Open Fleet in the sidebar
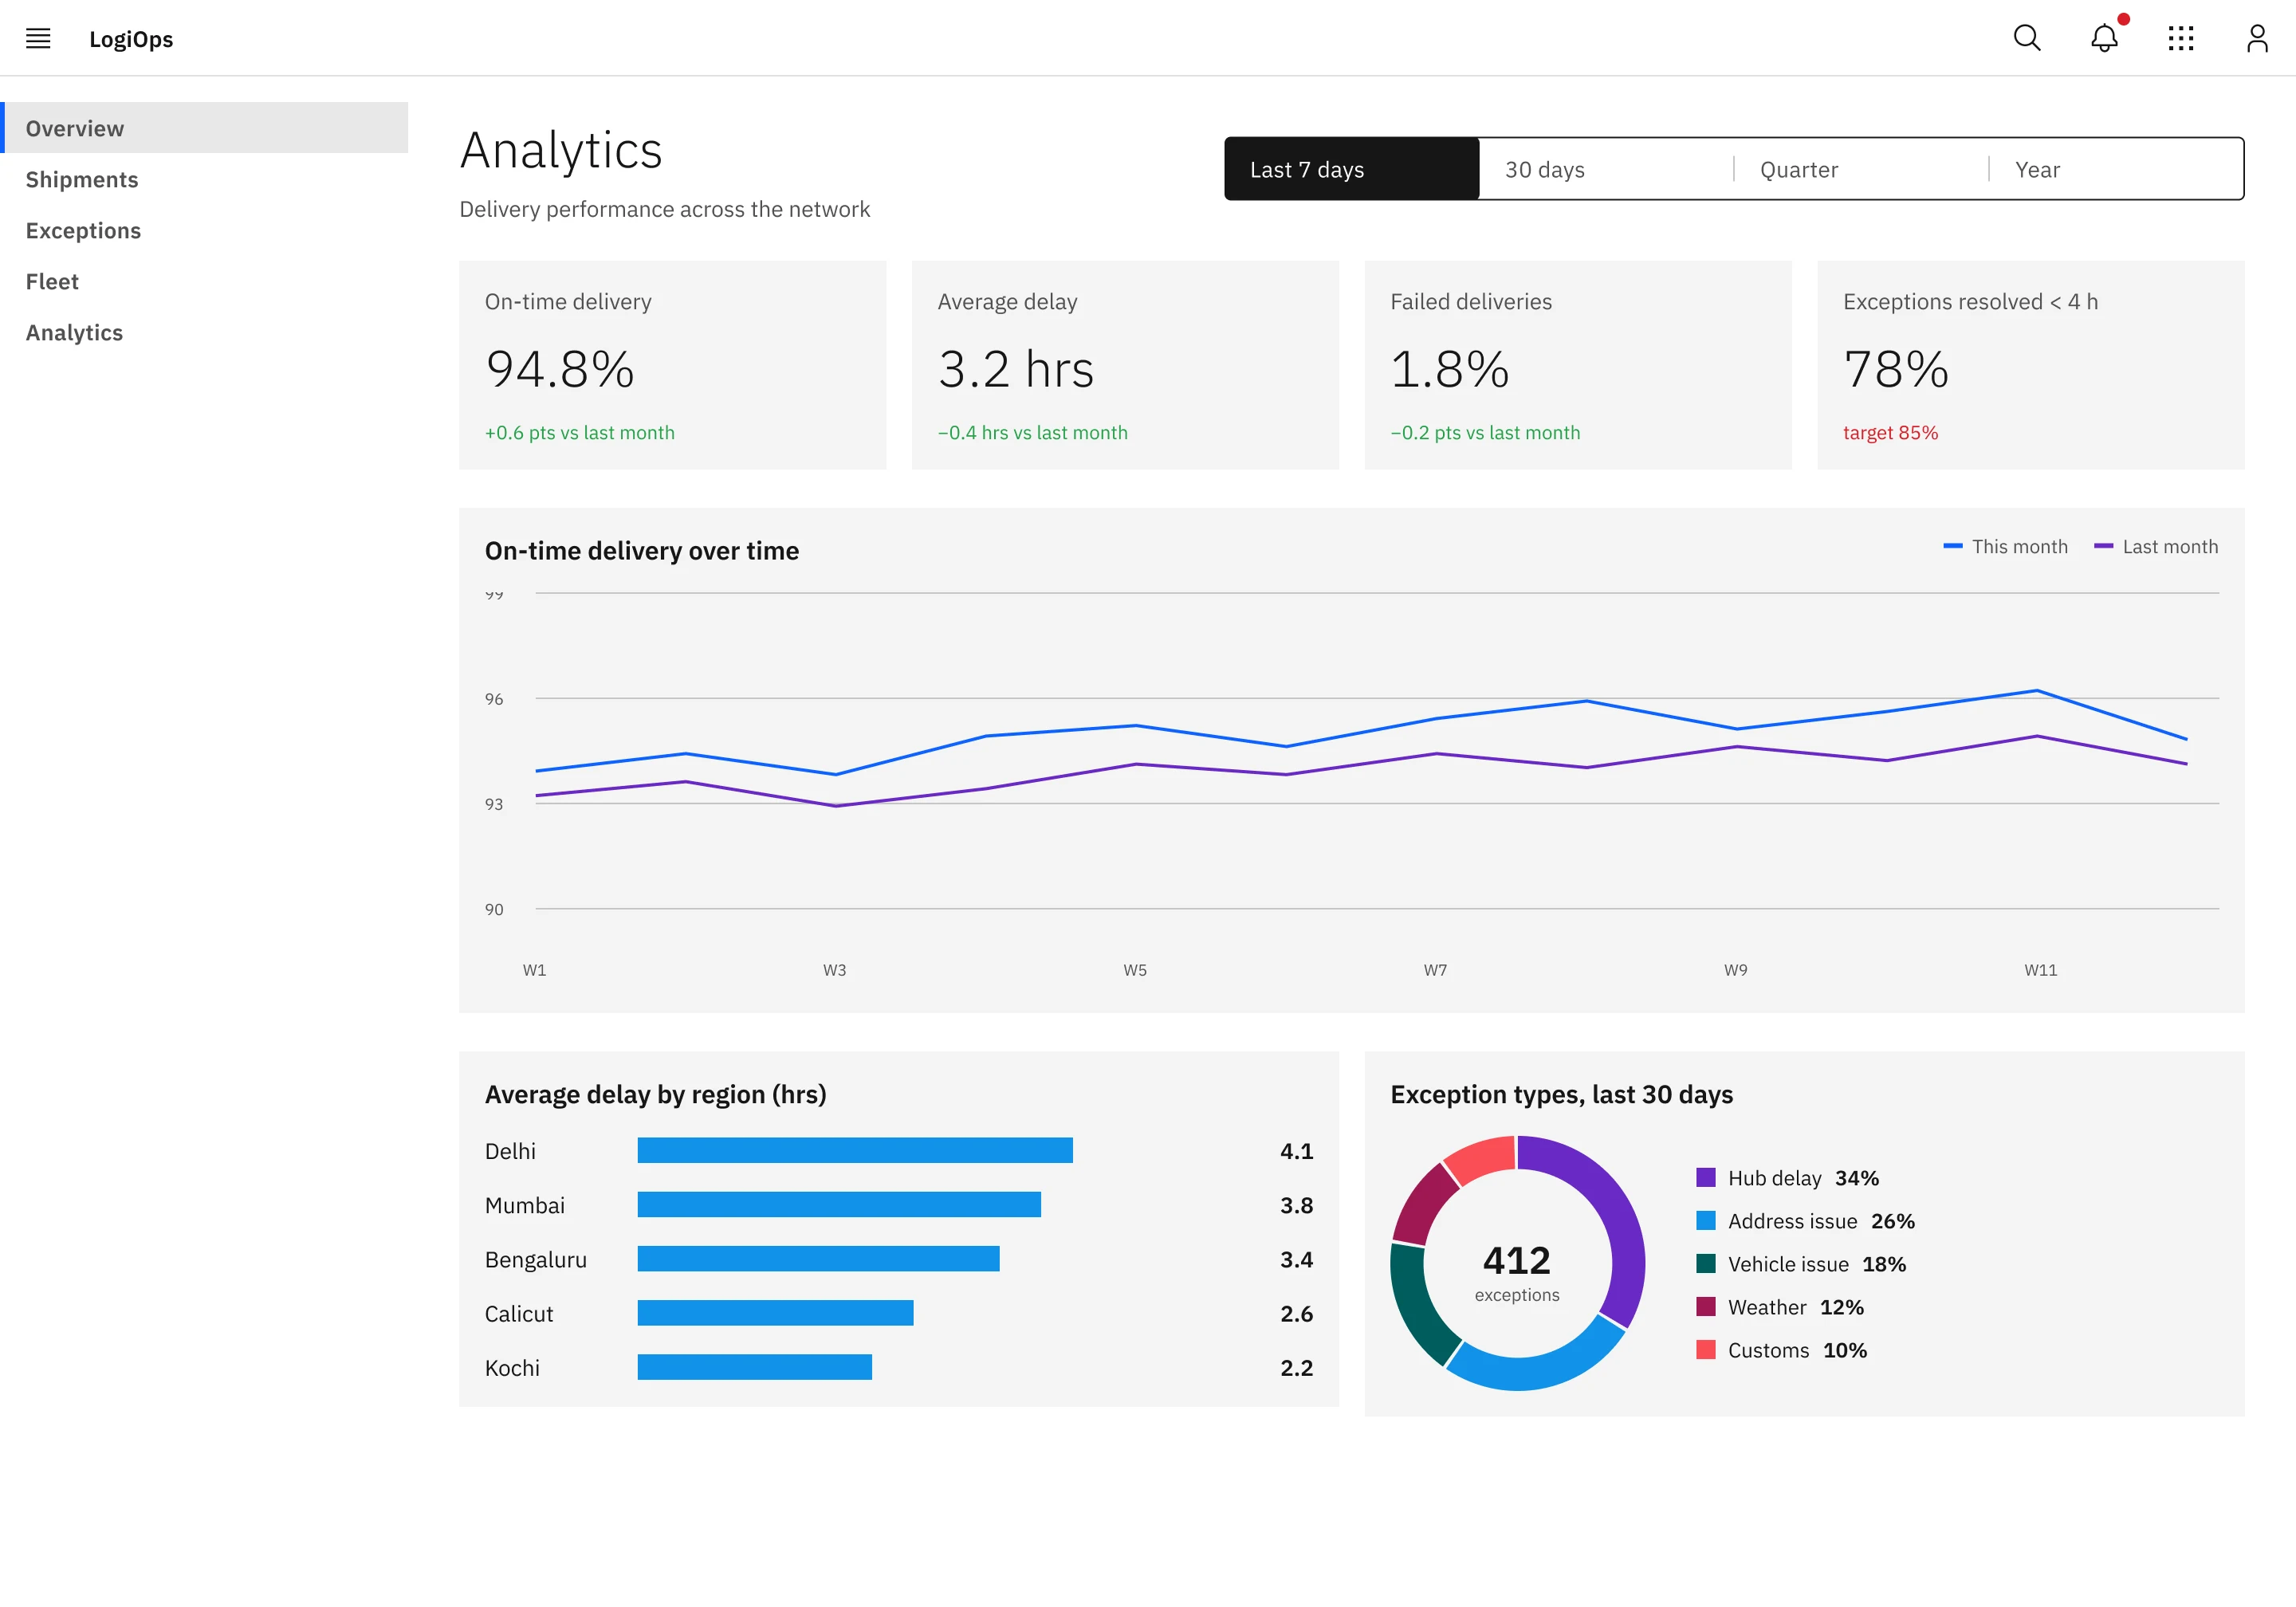The image size is (2296, 1607). [204, 281]
